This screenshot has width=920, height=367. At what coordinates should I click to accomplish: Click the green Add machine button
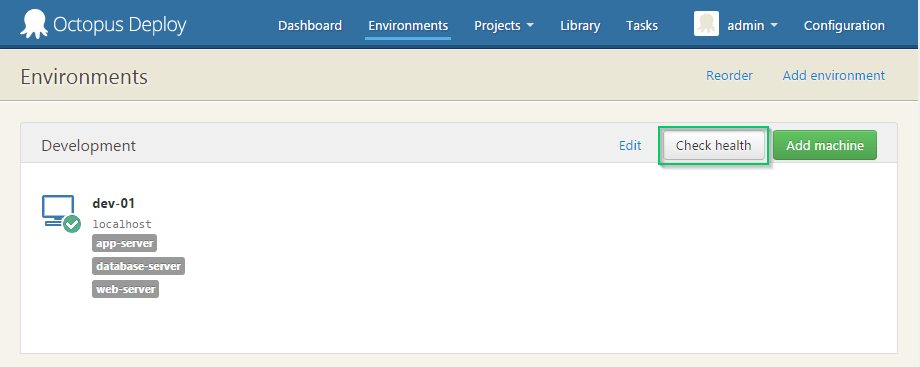click(x=825, y=145)
